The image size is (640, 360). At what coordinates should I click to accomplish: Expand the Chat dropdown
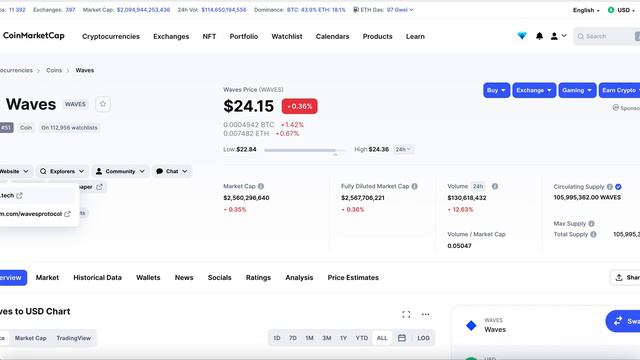click(172, 171)
